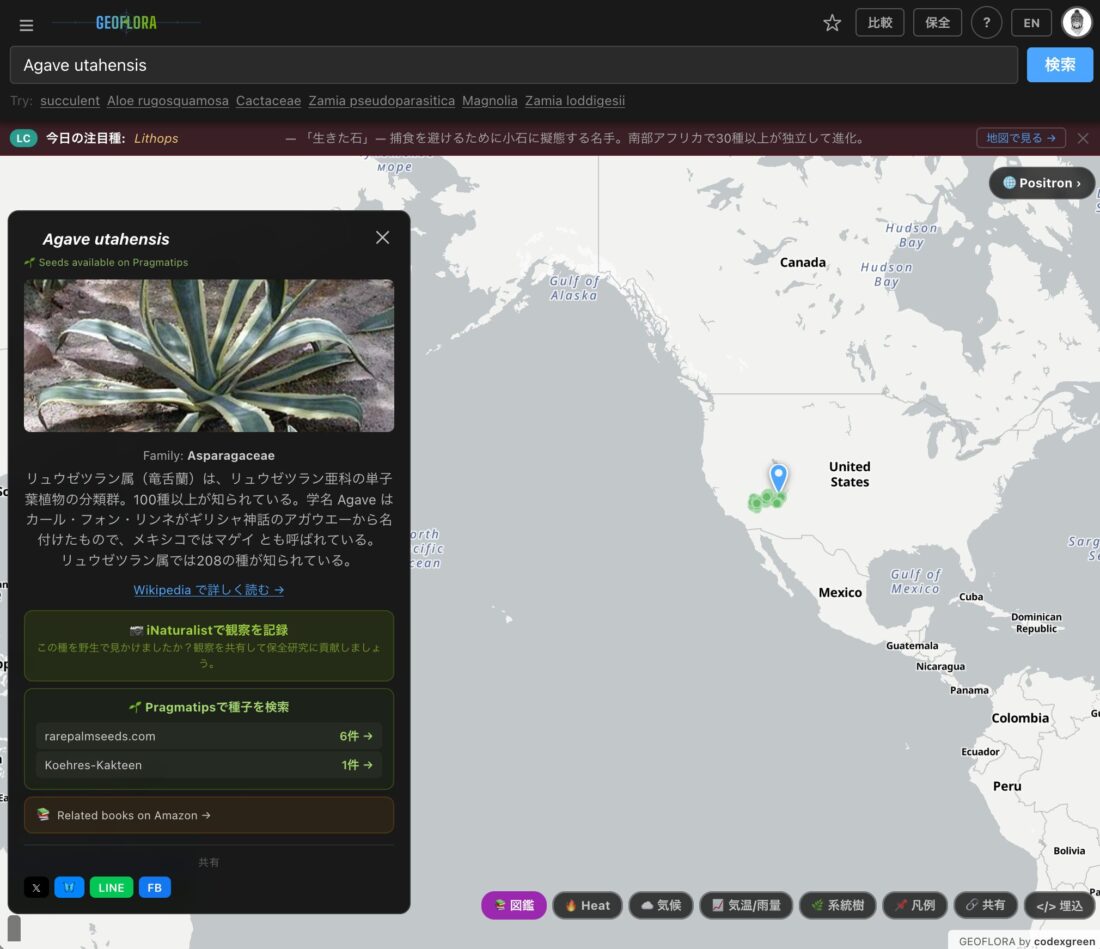The height and width of the screenshot is (949, 1100).
Task: Open the help question mark button
Action: pos(986,23)
